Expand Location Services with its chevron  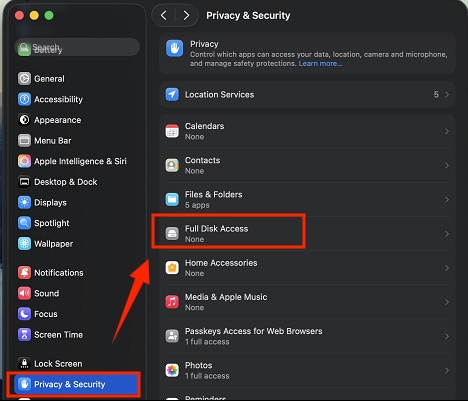(x=447, y=95)
